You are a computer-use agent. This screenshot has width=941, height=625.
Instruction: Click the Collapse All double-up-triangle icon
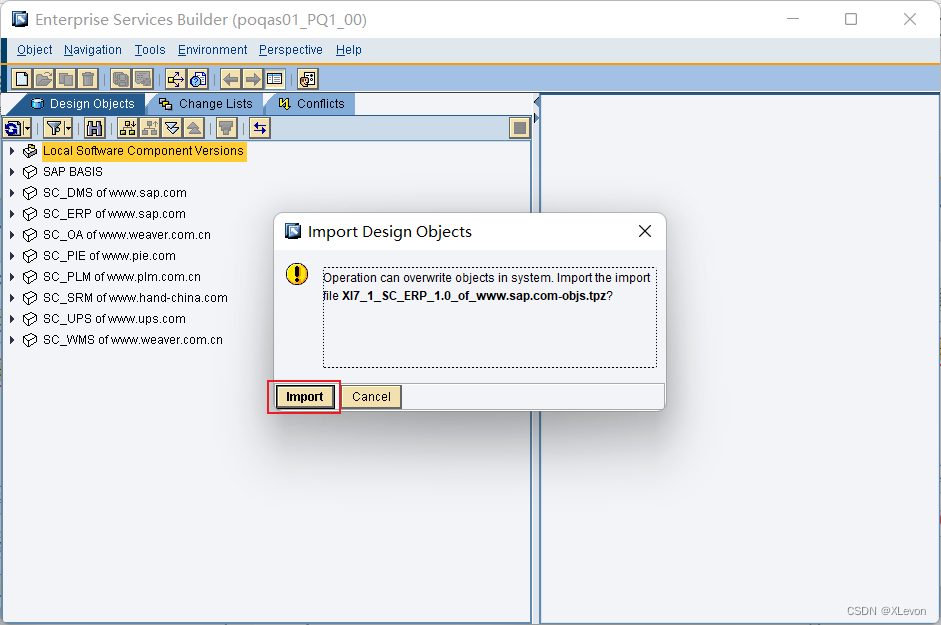[x=193, y=128]
